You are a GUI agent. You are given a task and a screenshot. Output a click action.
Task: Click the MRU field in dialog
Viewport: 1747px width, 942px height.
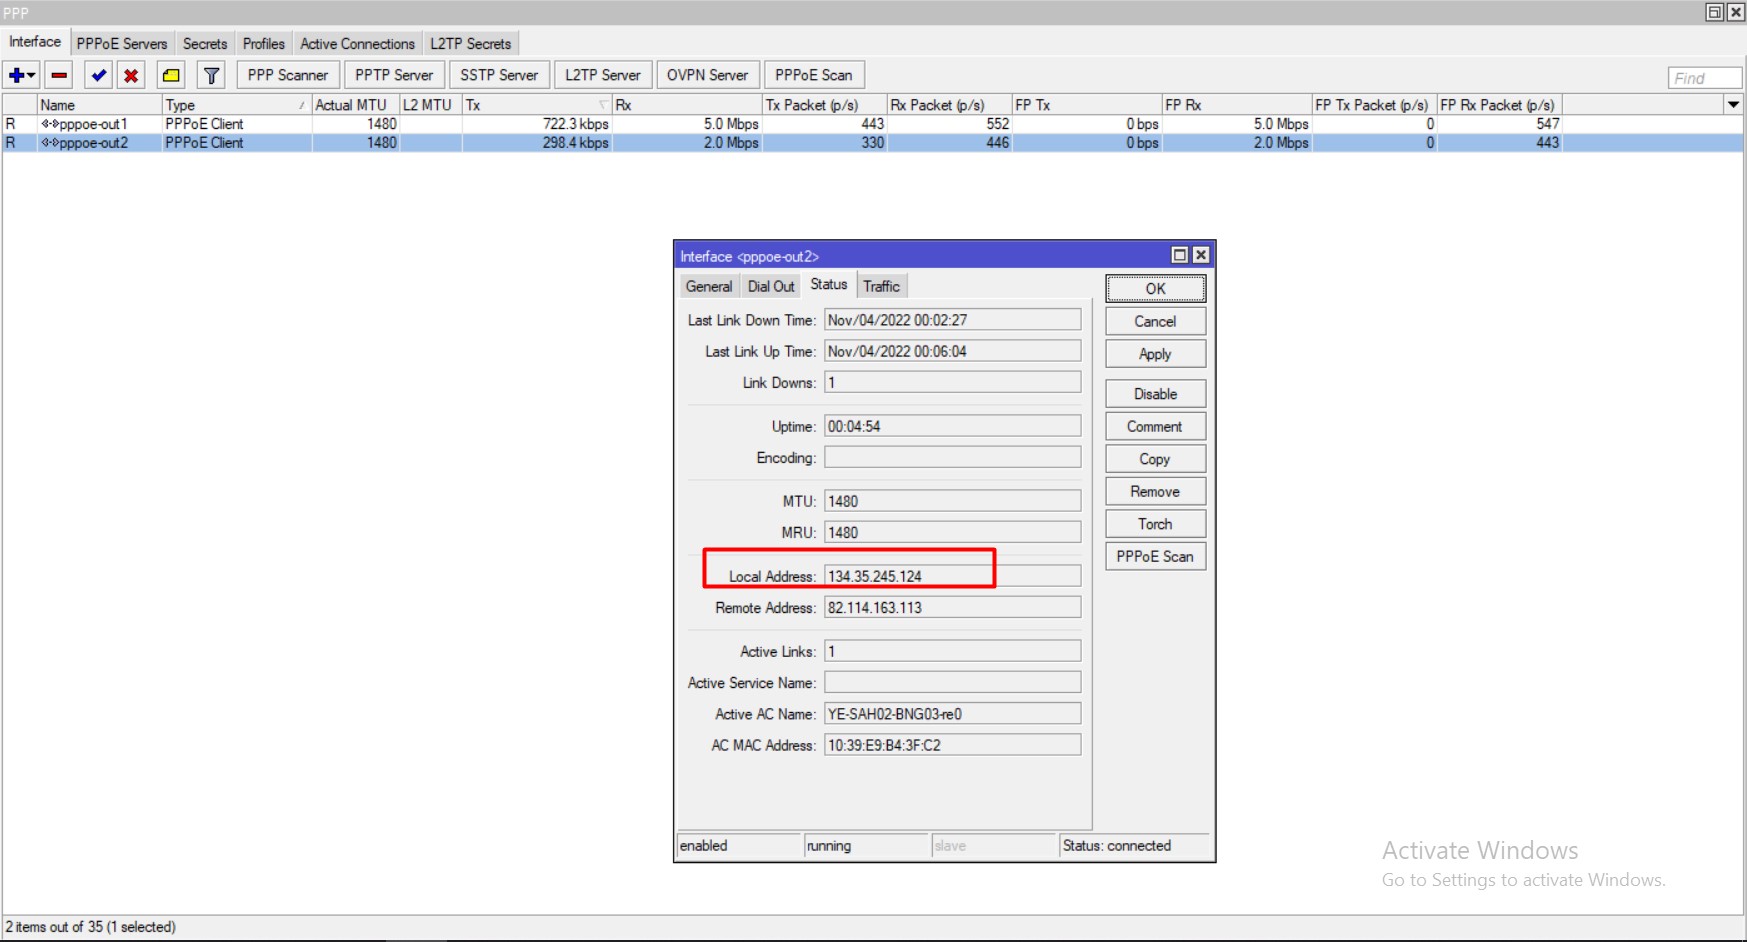click(952, 532)
